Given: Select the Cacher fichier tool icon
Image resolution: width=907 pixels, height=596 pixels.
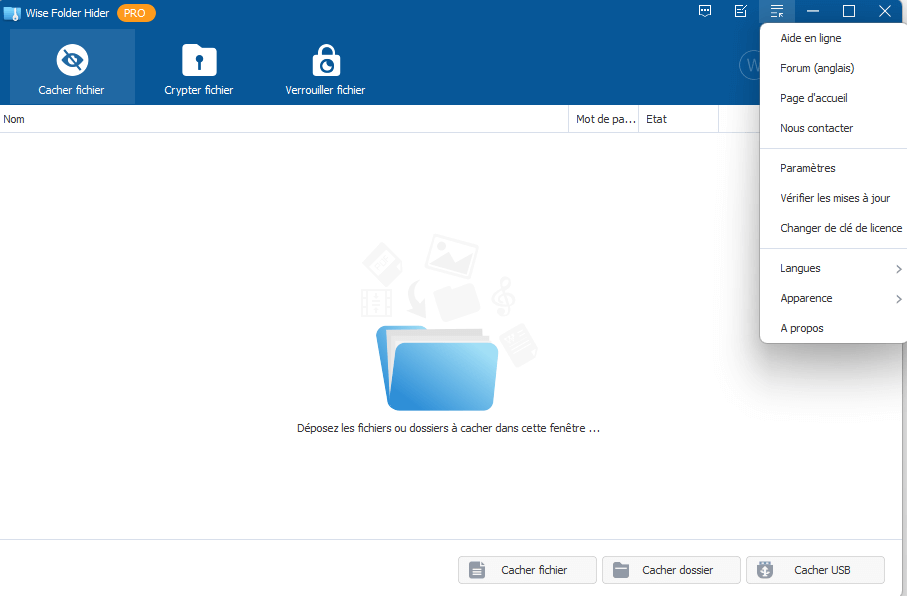Looking at the screenshot, I should click(71, 66).
